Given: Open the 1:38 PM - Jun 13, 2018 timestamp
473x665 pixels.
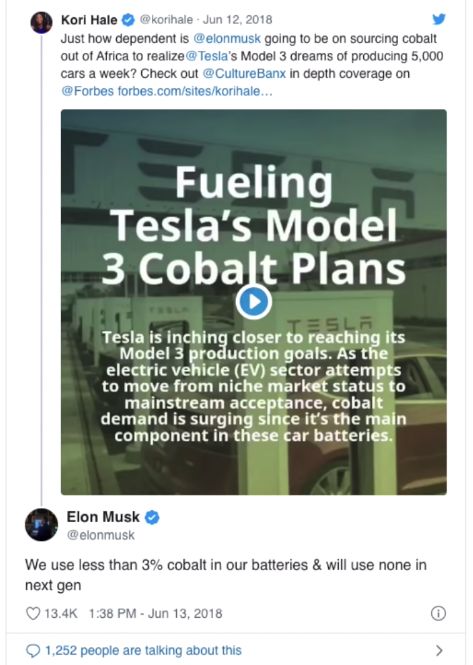Looking at the screenshot, I should 155,613.
